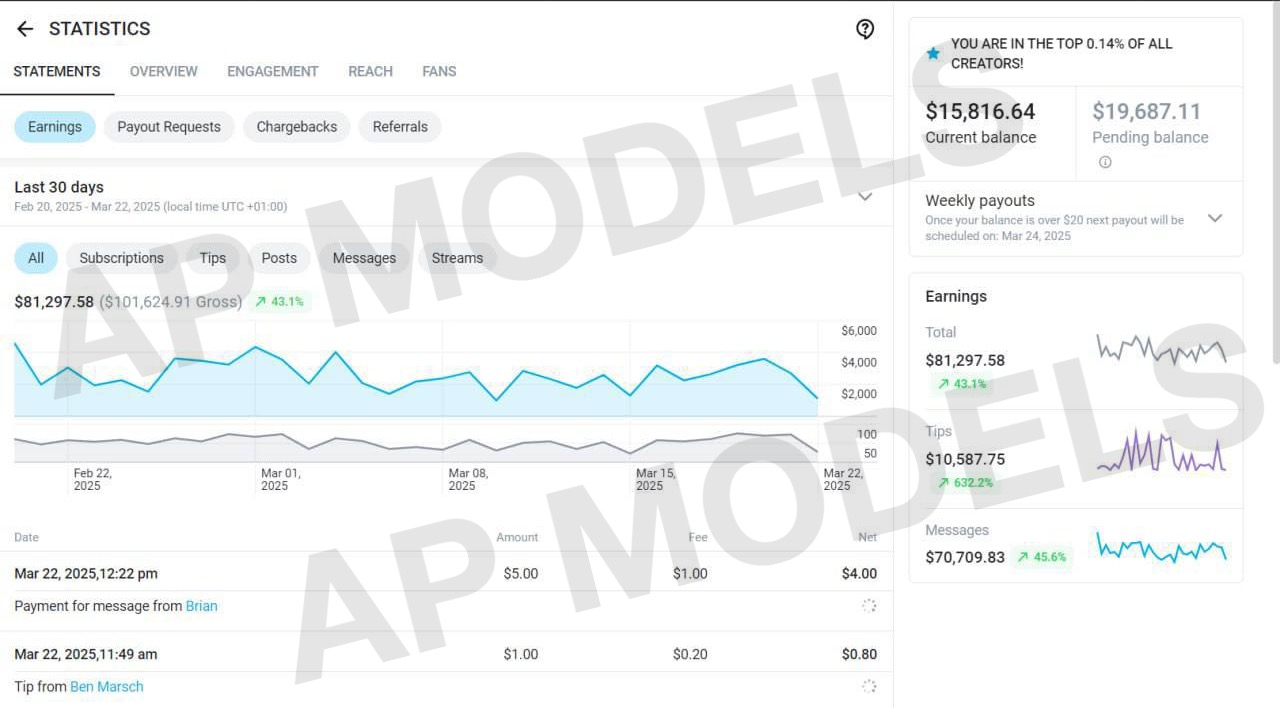Image resolution: width=1280 pixels, height=708 pixels.
Task: Open the ENGAGEMENT tab
Action: coord(273,72)
